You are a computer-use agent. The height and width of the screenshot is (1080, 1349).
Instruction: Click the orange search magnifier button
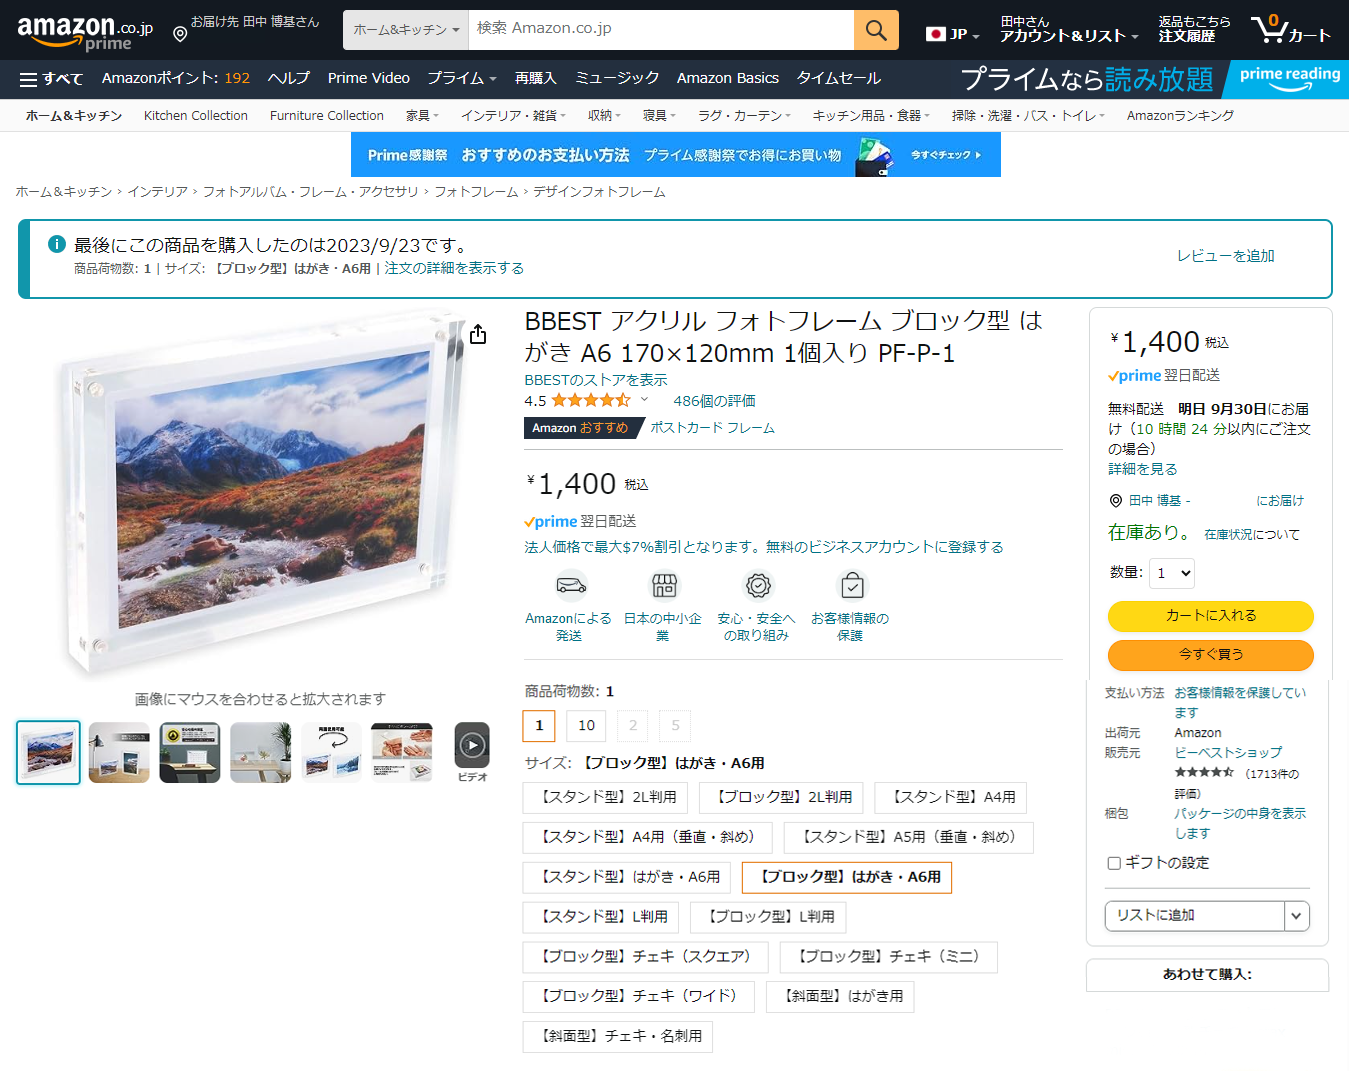(875, 30)
